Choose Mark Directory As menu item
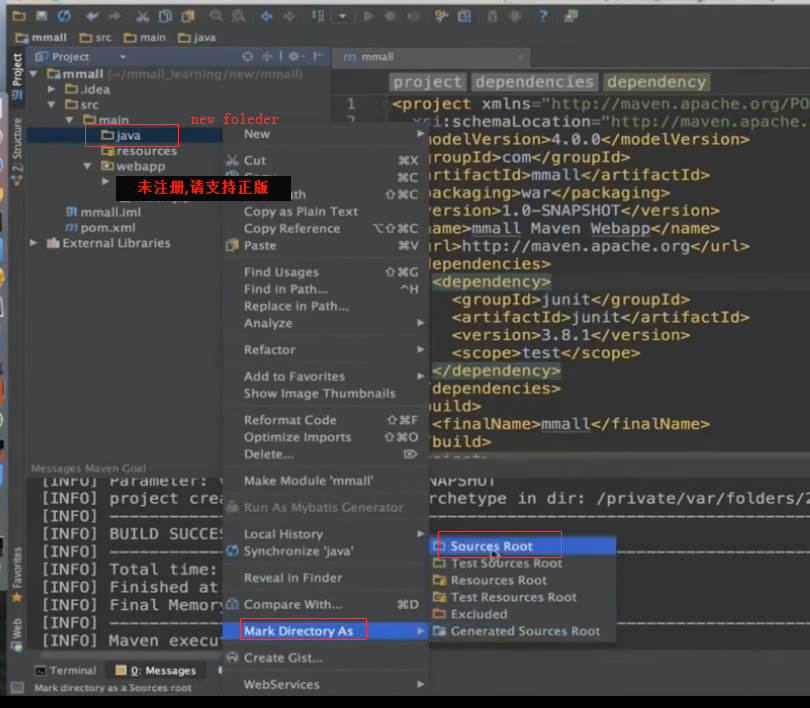This screenshot has height=708, width=810. 325,631
